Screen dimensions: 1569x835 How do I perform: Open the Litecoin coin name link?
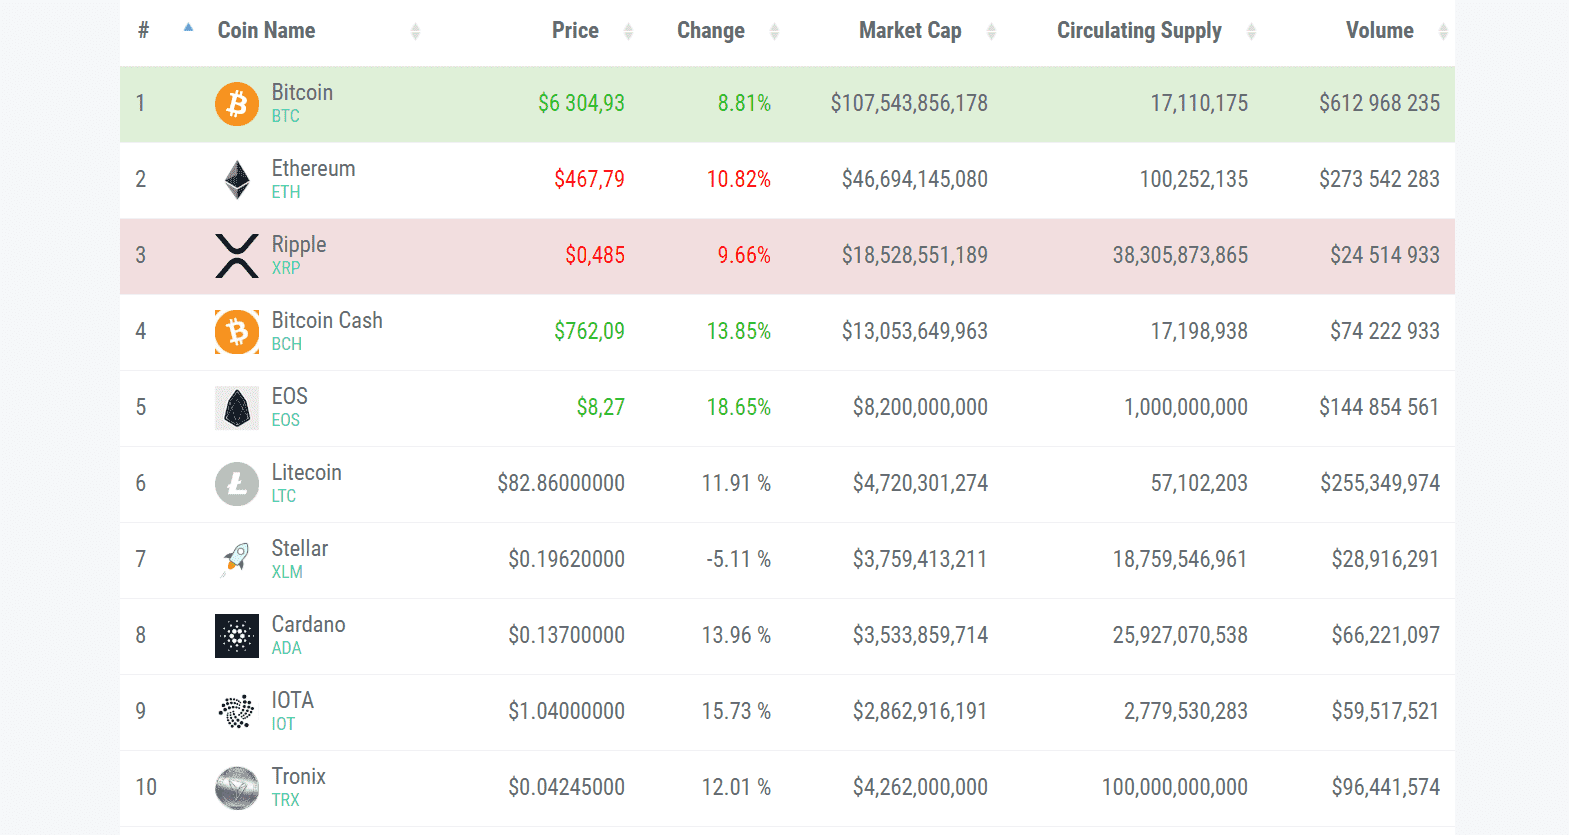pos(307,473)
